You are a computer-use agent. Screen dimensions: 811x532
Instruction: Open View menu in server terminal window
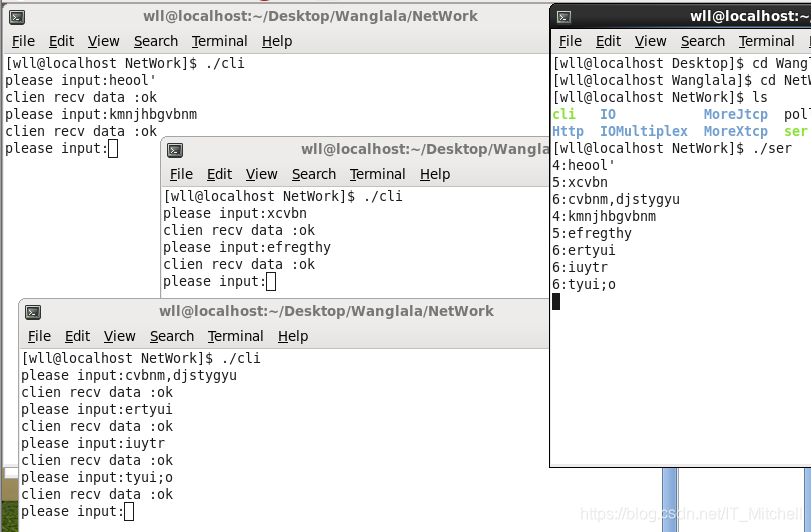pos(650,41)
